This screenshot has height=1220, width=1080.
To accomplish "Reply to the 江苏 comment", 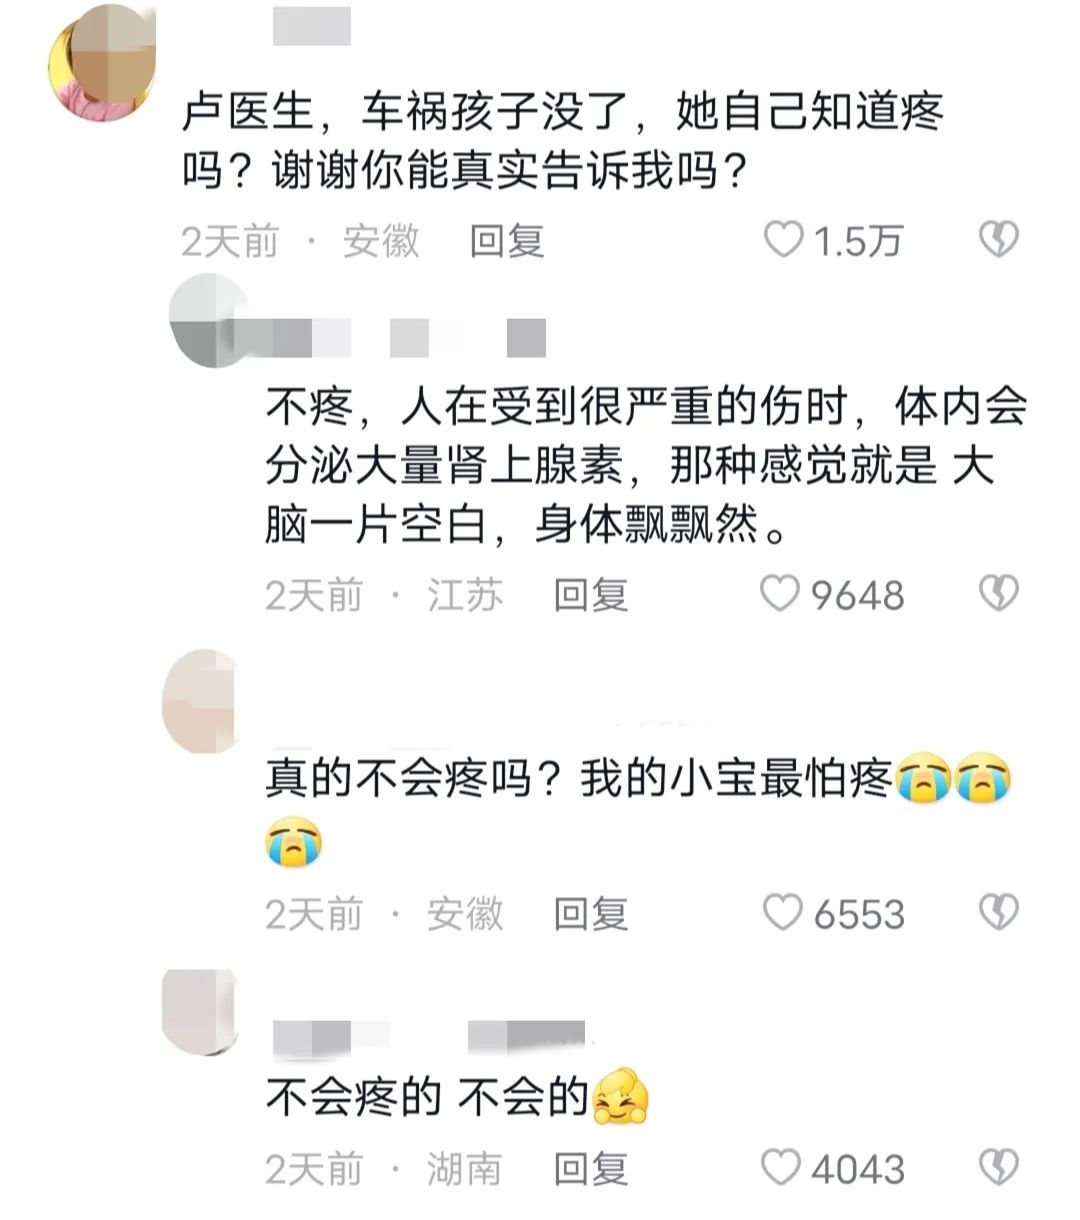I will point(591,595).
